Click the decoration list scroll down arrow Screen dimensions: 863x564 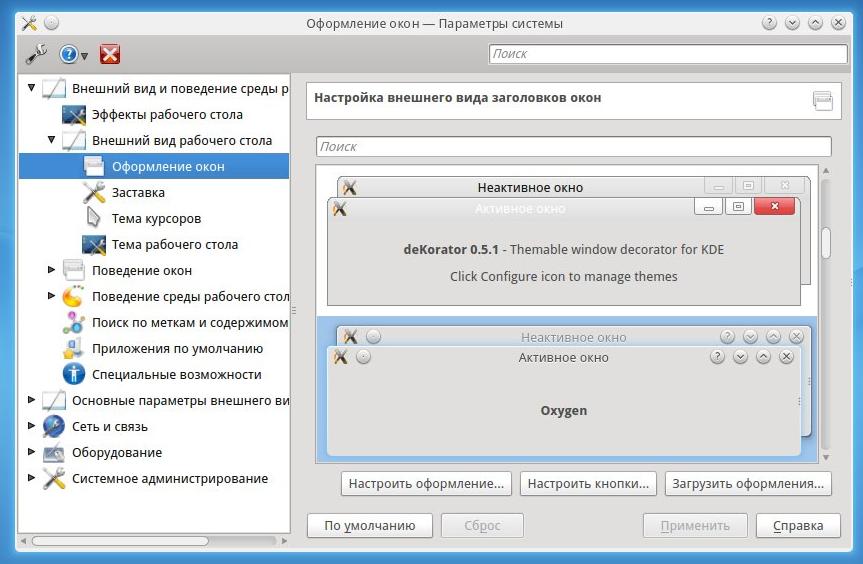[x=826, y=457]
